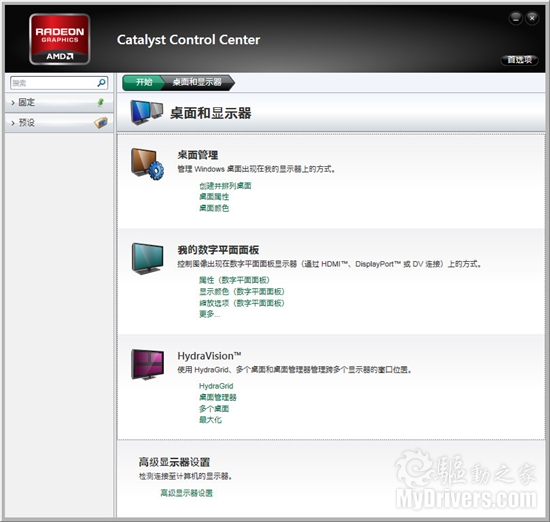Click the presets icon beside 预设
This screenshot has width=550, height=522.
101,123
